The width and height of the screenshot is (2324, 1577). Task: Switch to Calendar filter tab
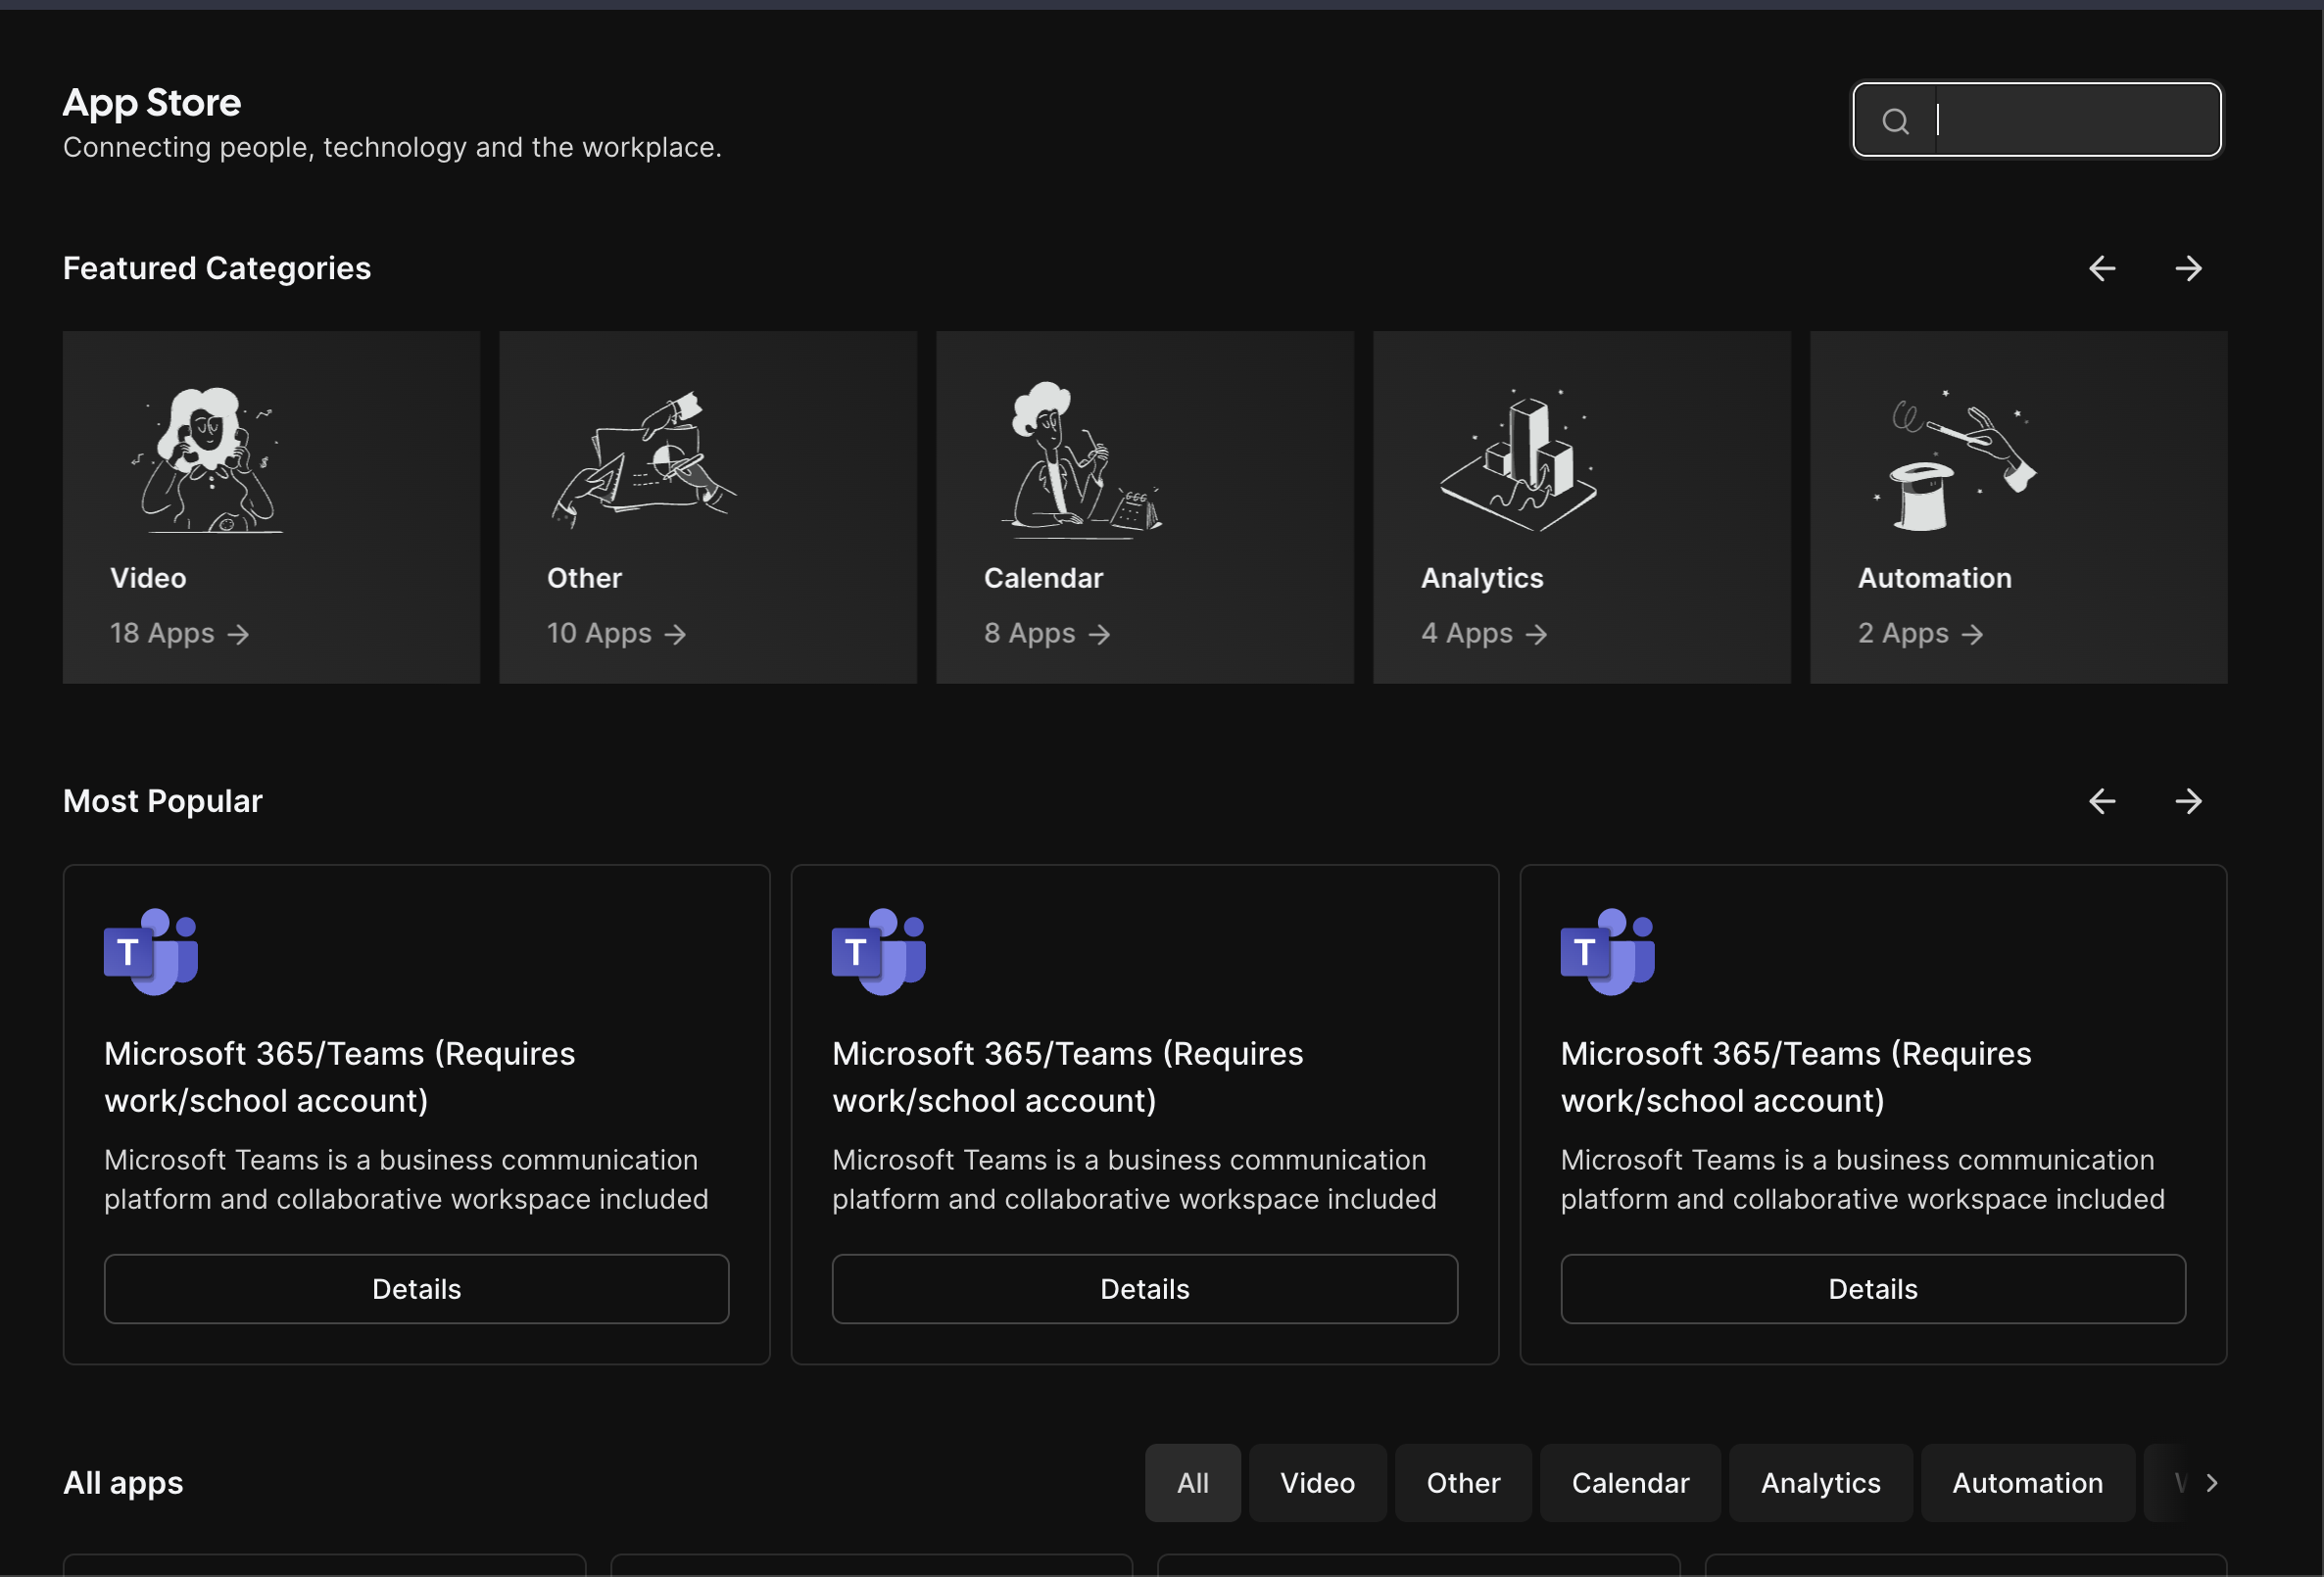point(1629,1483)
